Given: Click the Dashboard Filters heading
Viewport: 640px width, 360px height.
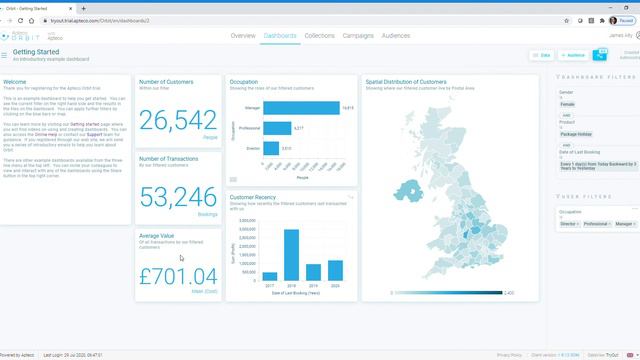Looking at the screenshot, I should (596, 77).
